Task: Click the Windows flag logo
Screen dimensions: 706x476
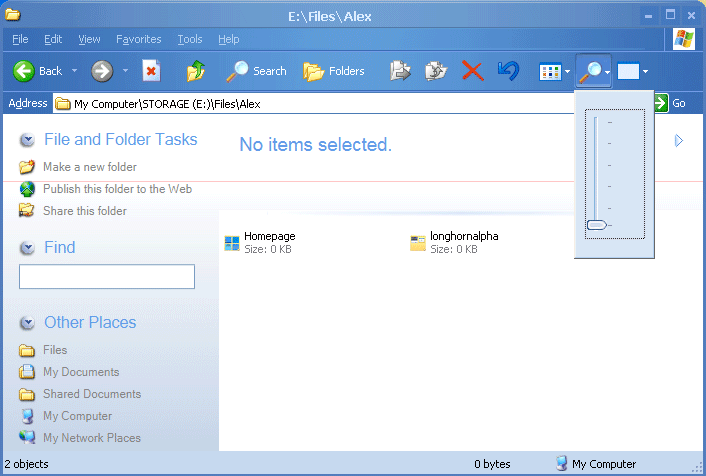Action: (x=683, y=39)
